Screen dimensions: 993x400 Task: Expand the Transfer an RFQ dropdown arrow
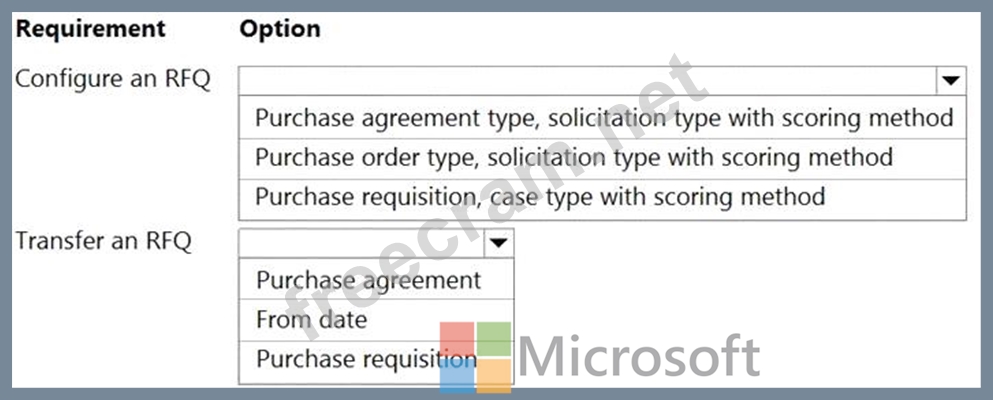498,242
